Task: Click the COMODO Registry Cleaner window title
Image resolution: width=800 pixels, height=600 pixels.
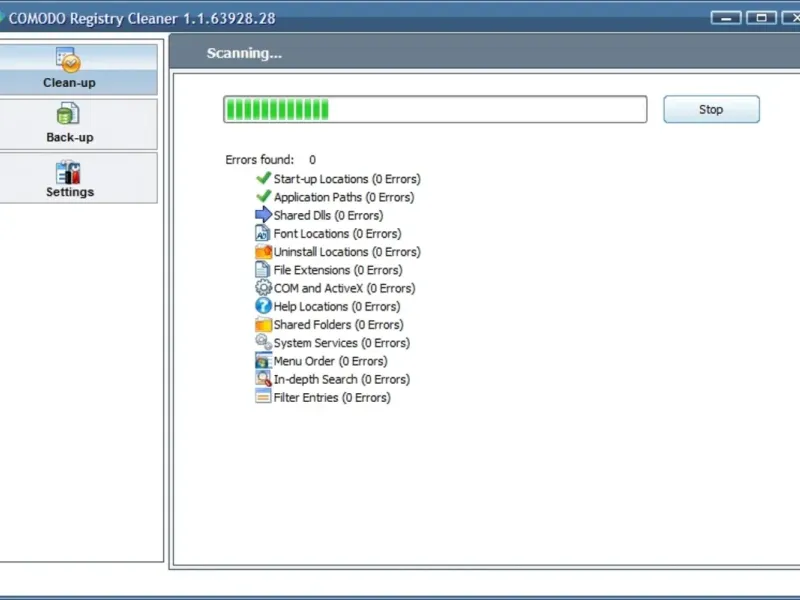Action: (x=142, y=18)
